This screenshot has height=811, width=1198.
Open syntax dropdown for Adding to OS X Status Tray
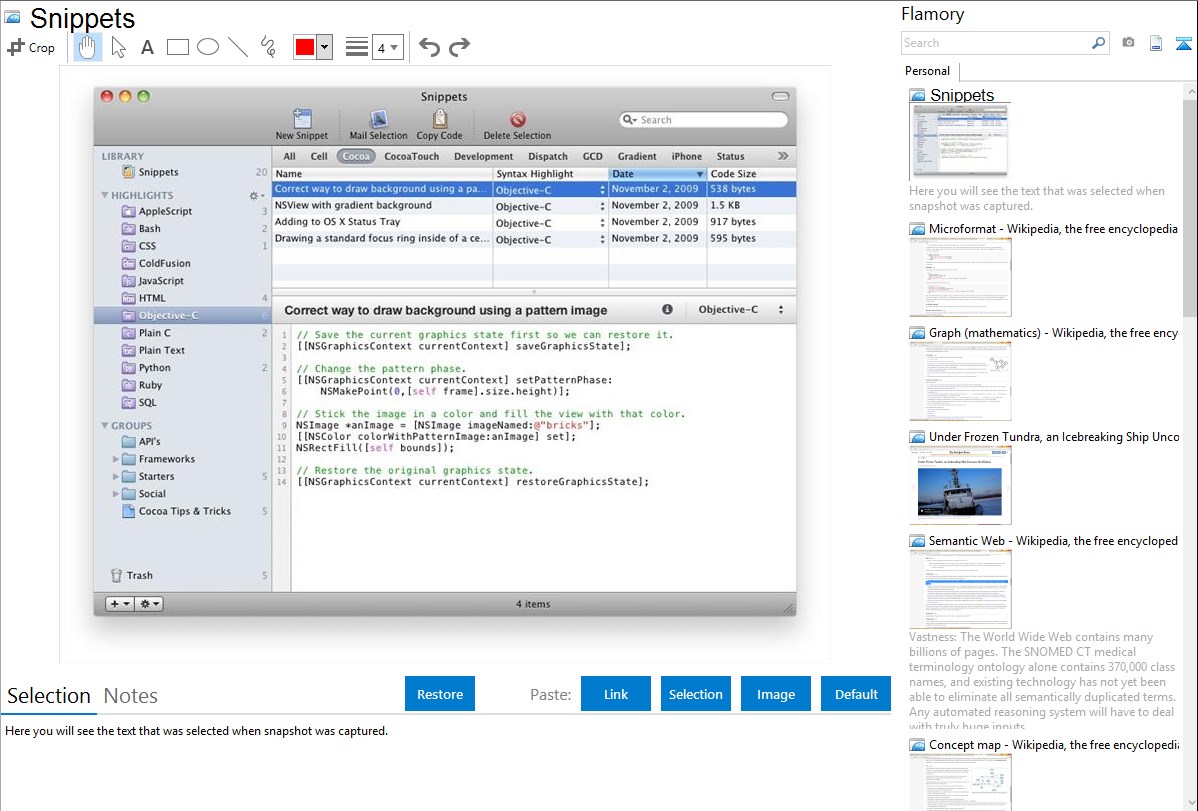[x=602, y=223]
